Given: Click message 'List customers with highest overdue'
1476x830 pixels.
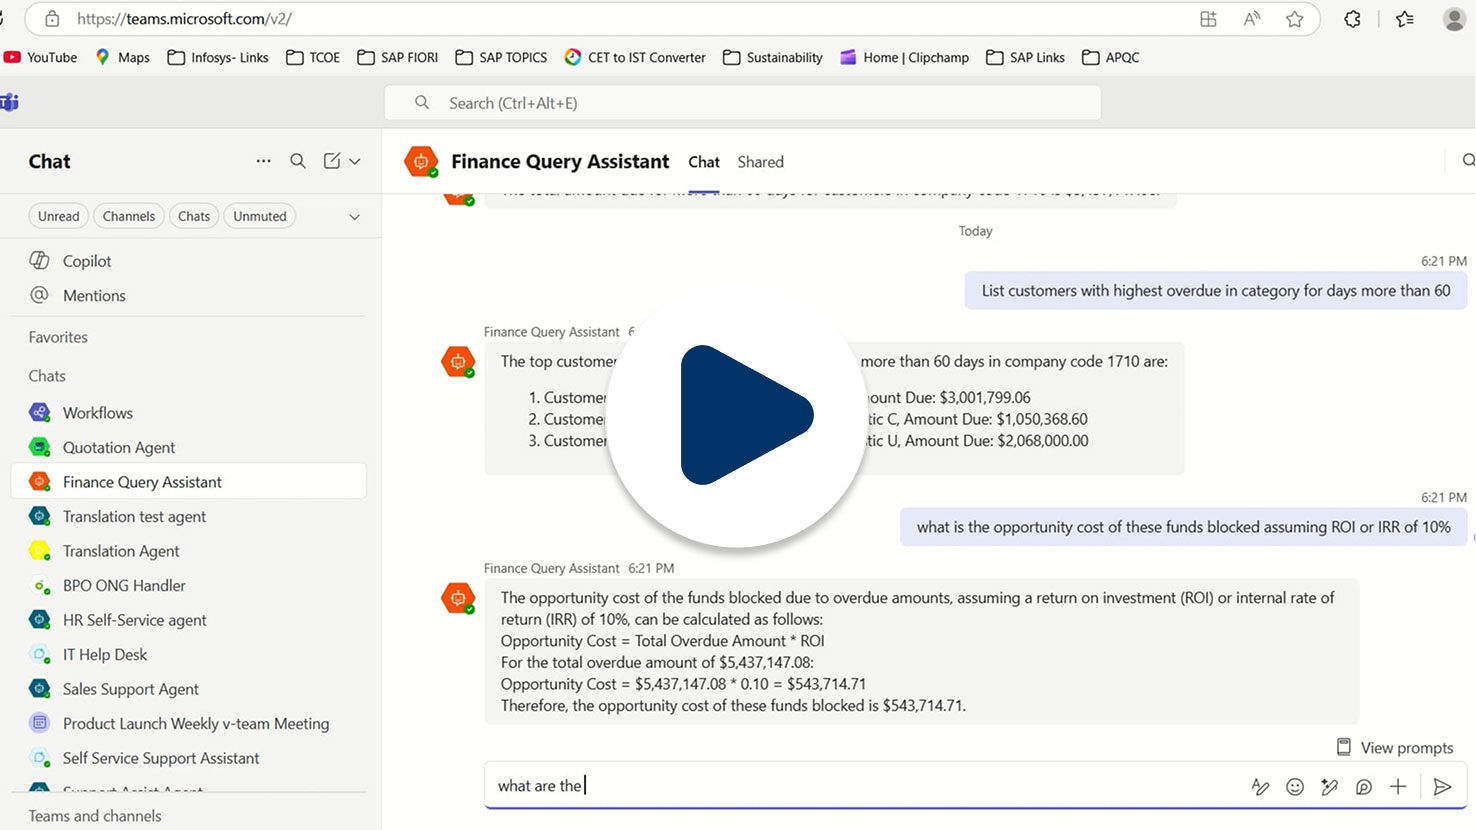Looking at the screenshot, I should [x=1216, y=291].
